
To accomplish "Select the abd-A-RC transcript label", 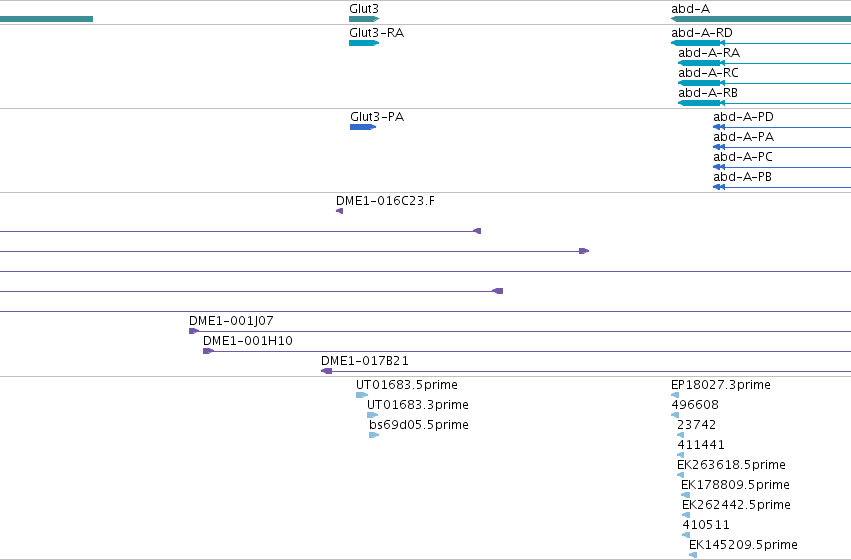I will coord(708,73).
